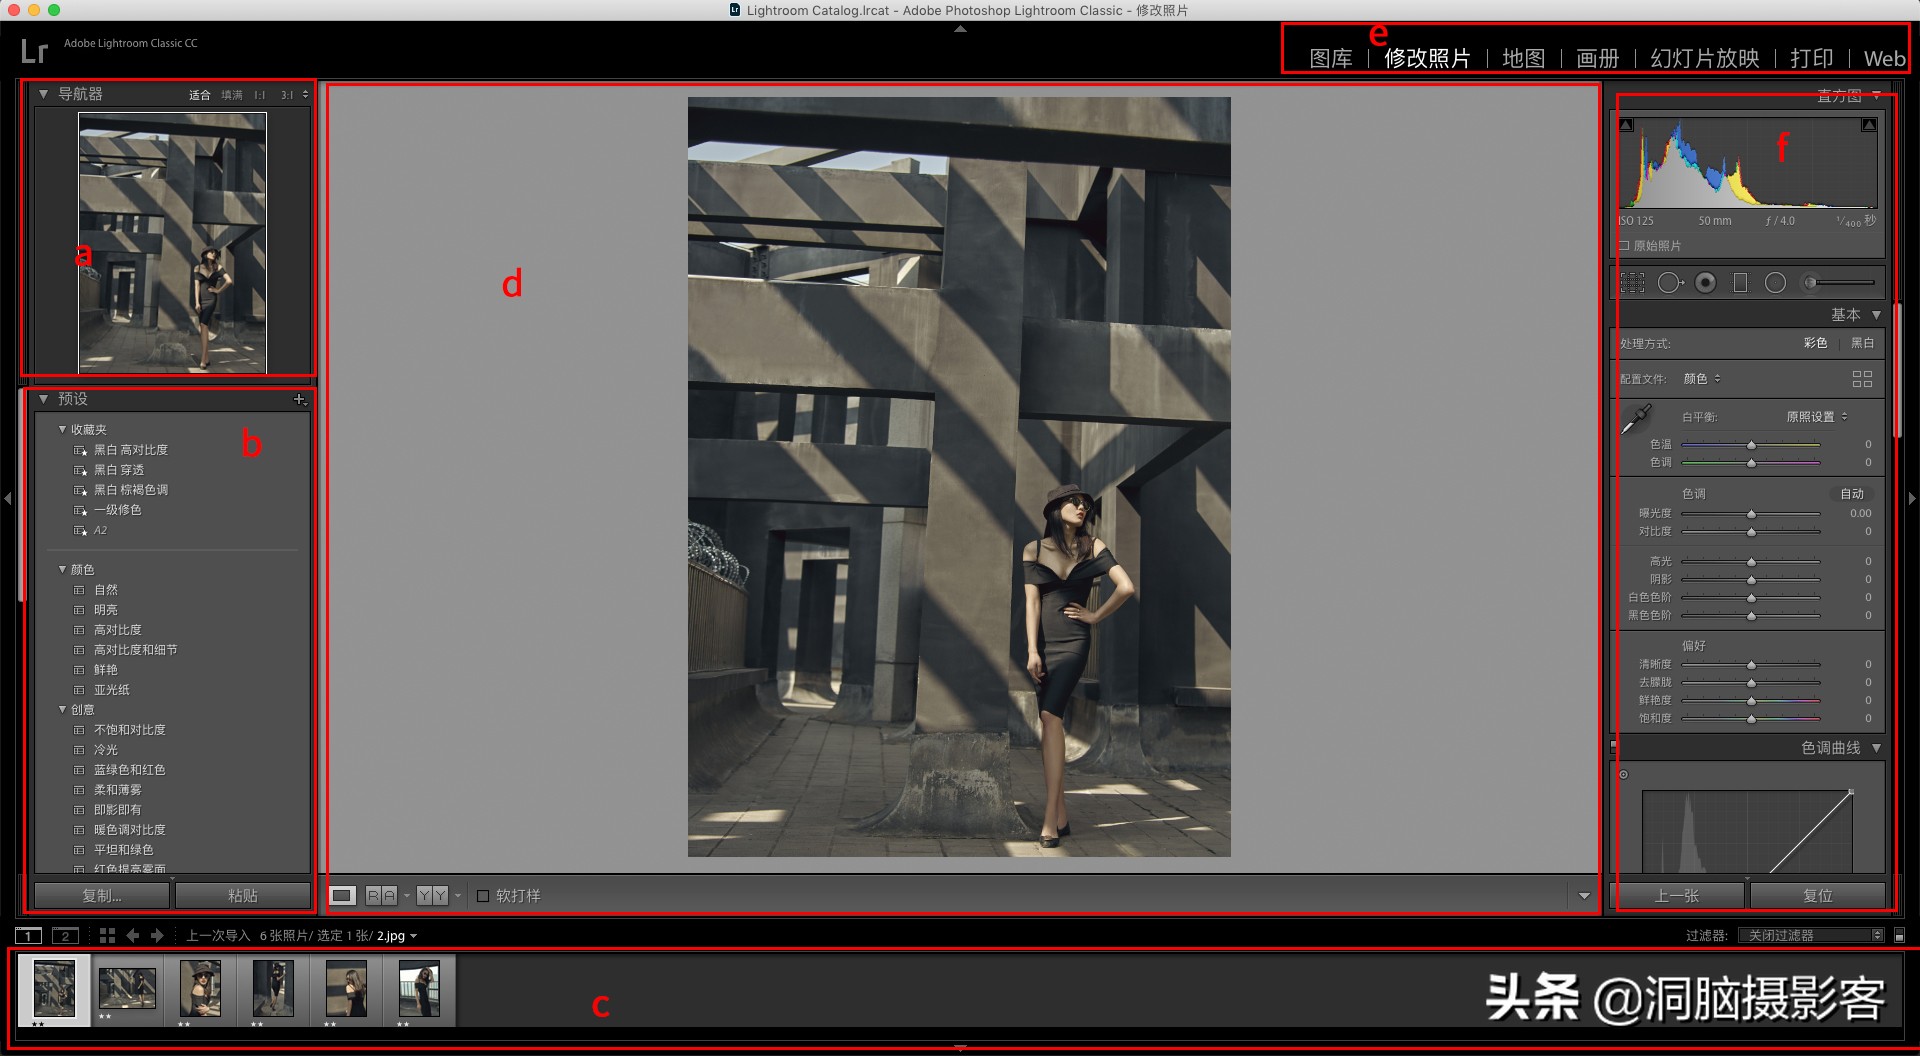Click the 复制... button

102,896
